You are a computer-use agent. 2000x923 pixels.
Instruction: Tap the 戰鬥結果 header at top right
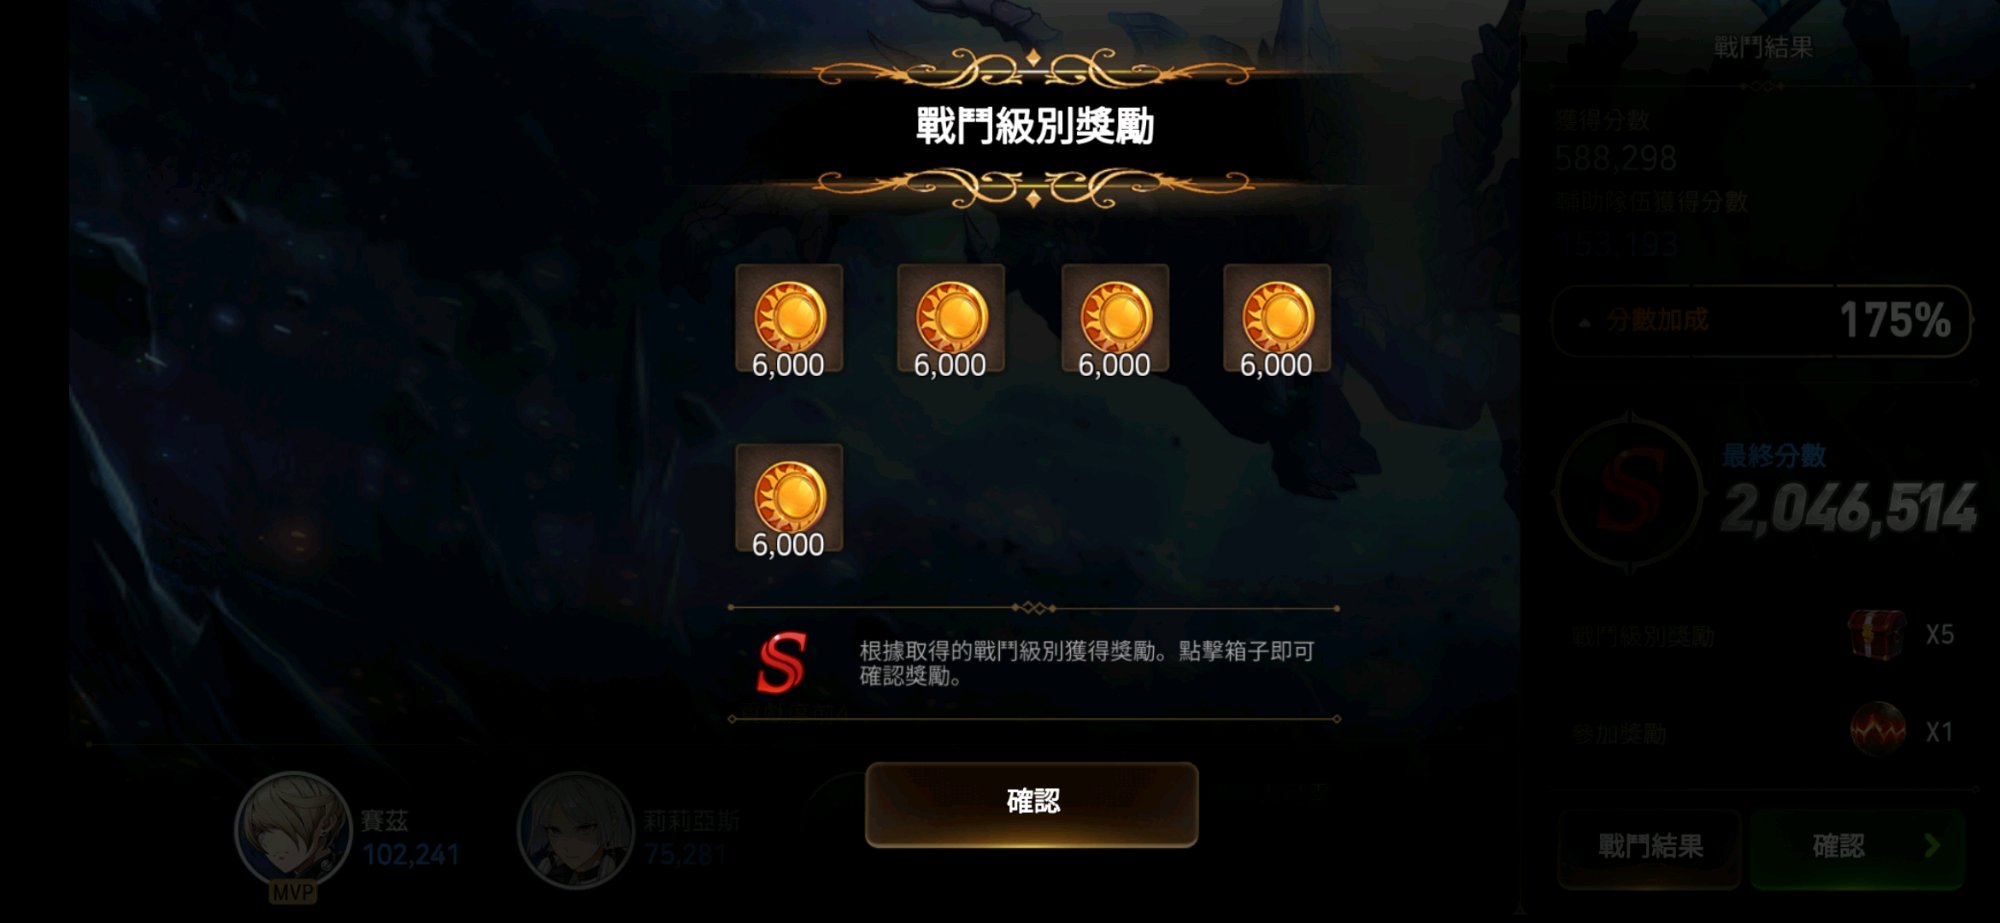(x=1763, y=47)
